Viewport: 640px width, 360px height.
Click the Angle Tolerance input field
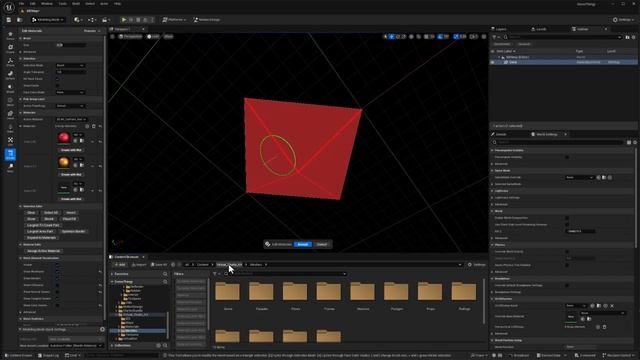pyautogui.click(x=71, y=72)
